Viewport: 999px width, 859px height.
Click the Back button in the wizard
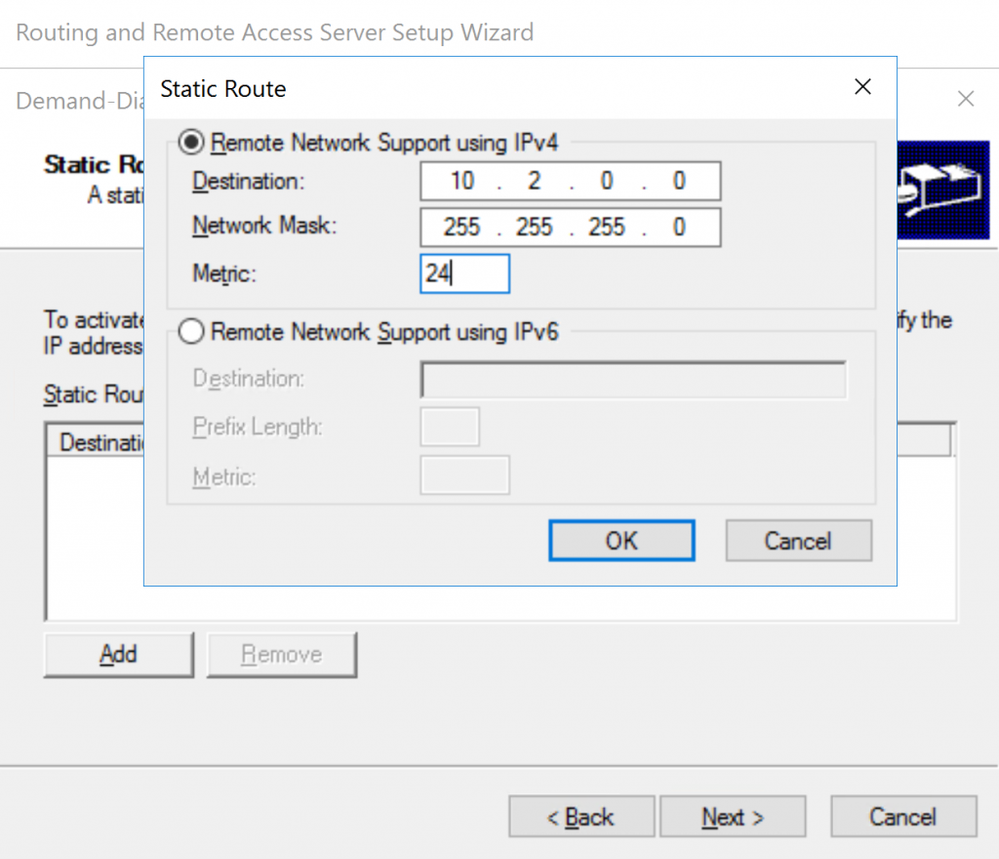tap(581, 816)
